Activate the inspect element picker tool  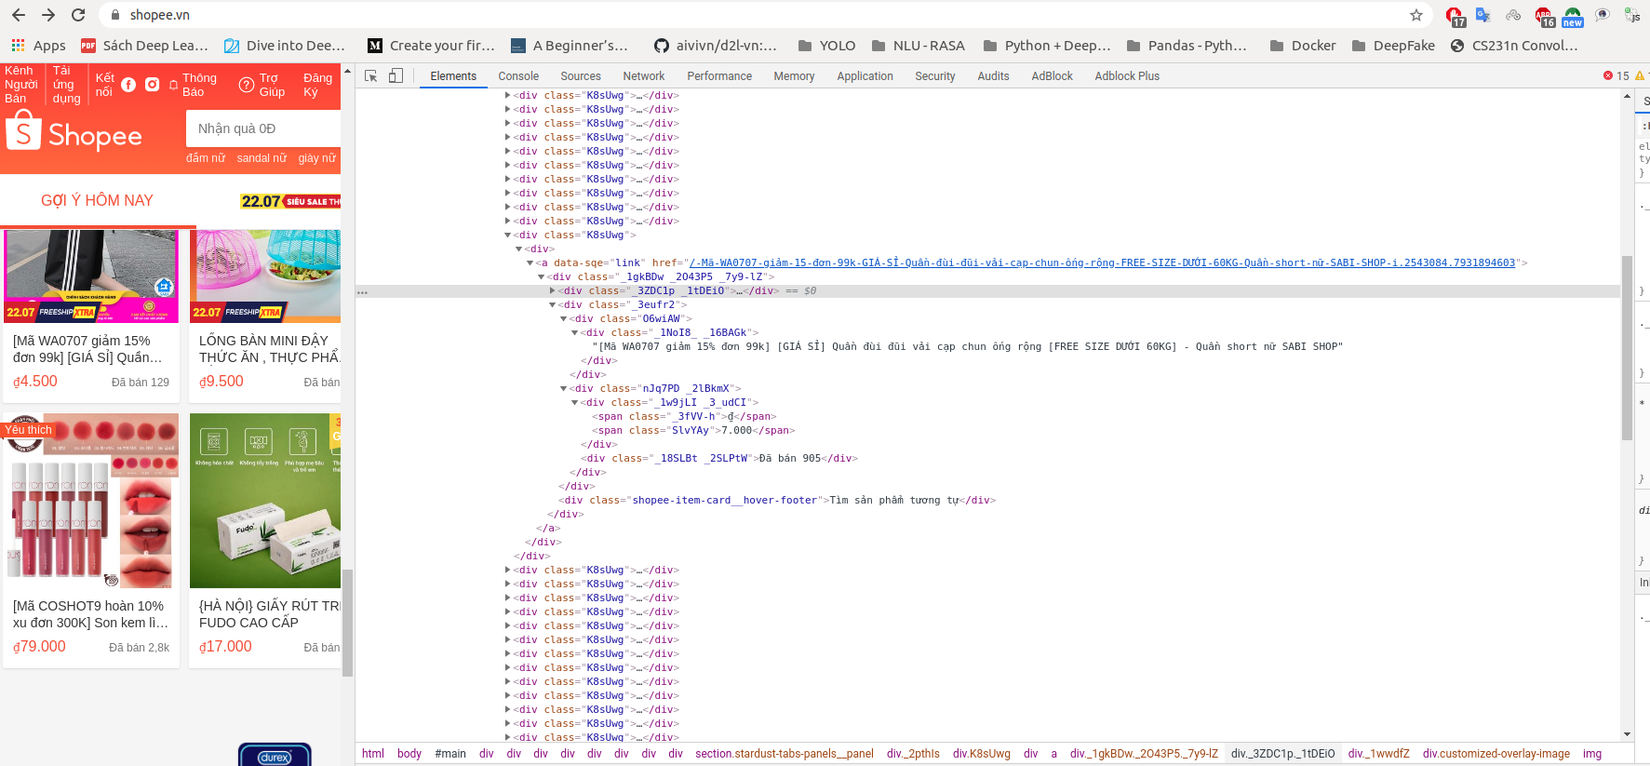371,76
